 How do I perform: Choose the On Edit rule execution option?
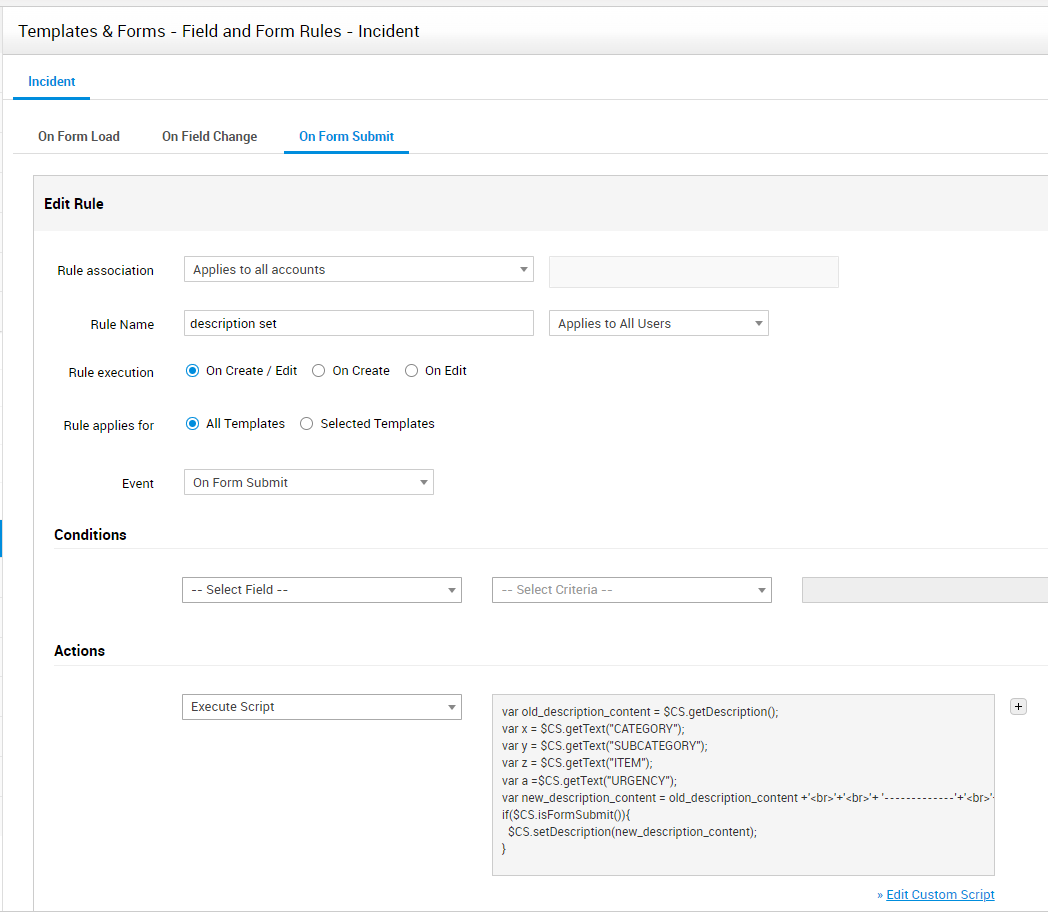click(x=411, y=370)
